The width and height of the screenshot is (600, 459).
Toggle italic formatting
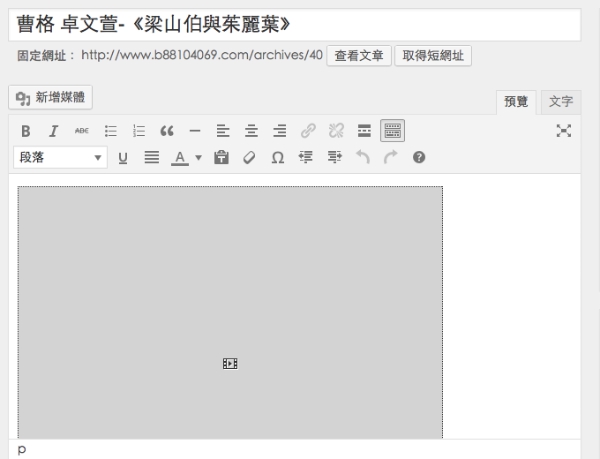click(x=54, y=131)
